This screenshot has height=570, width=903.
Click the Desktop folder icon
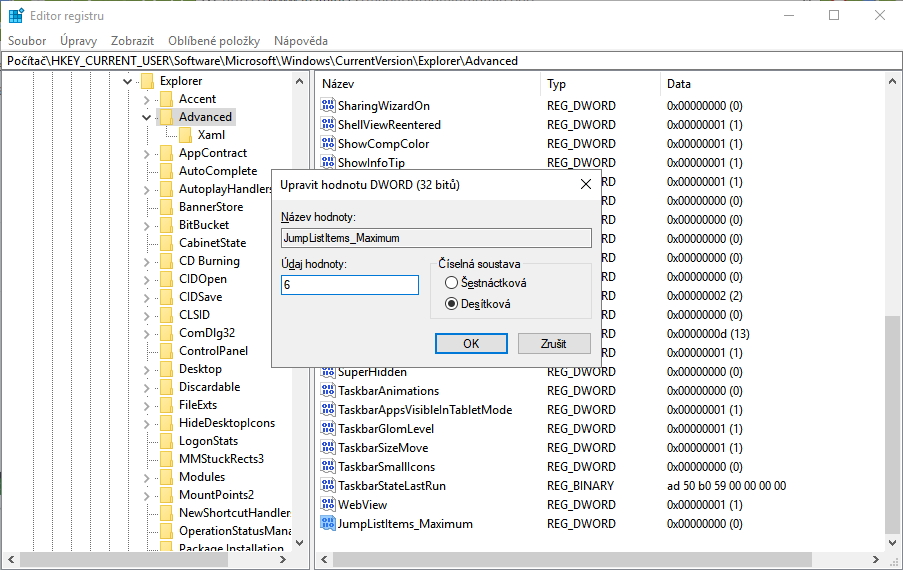pyautogui.click(x=166, y=368)
